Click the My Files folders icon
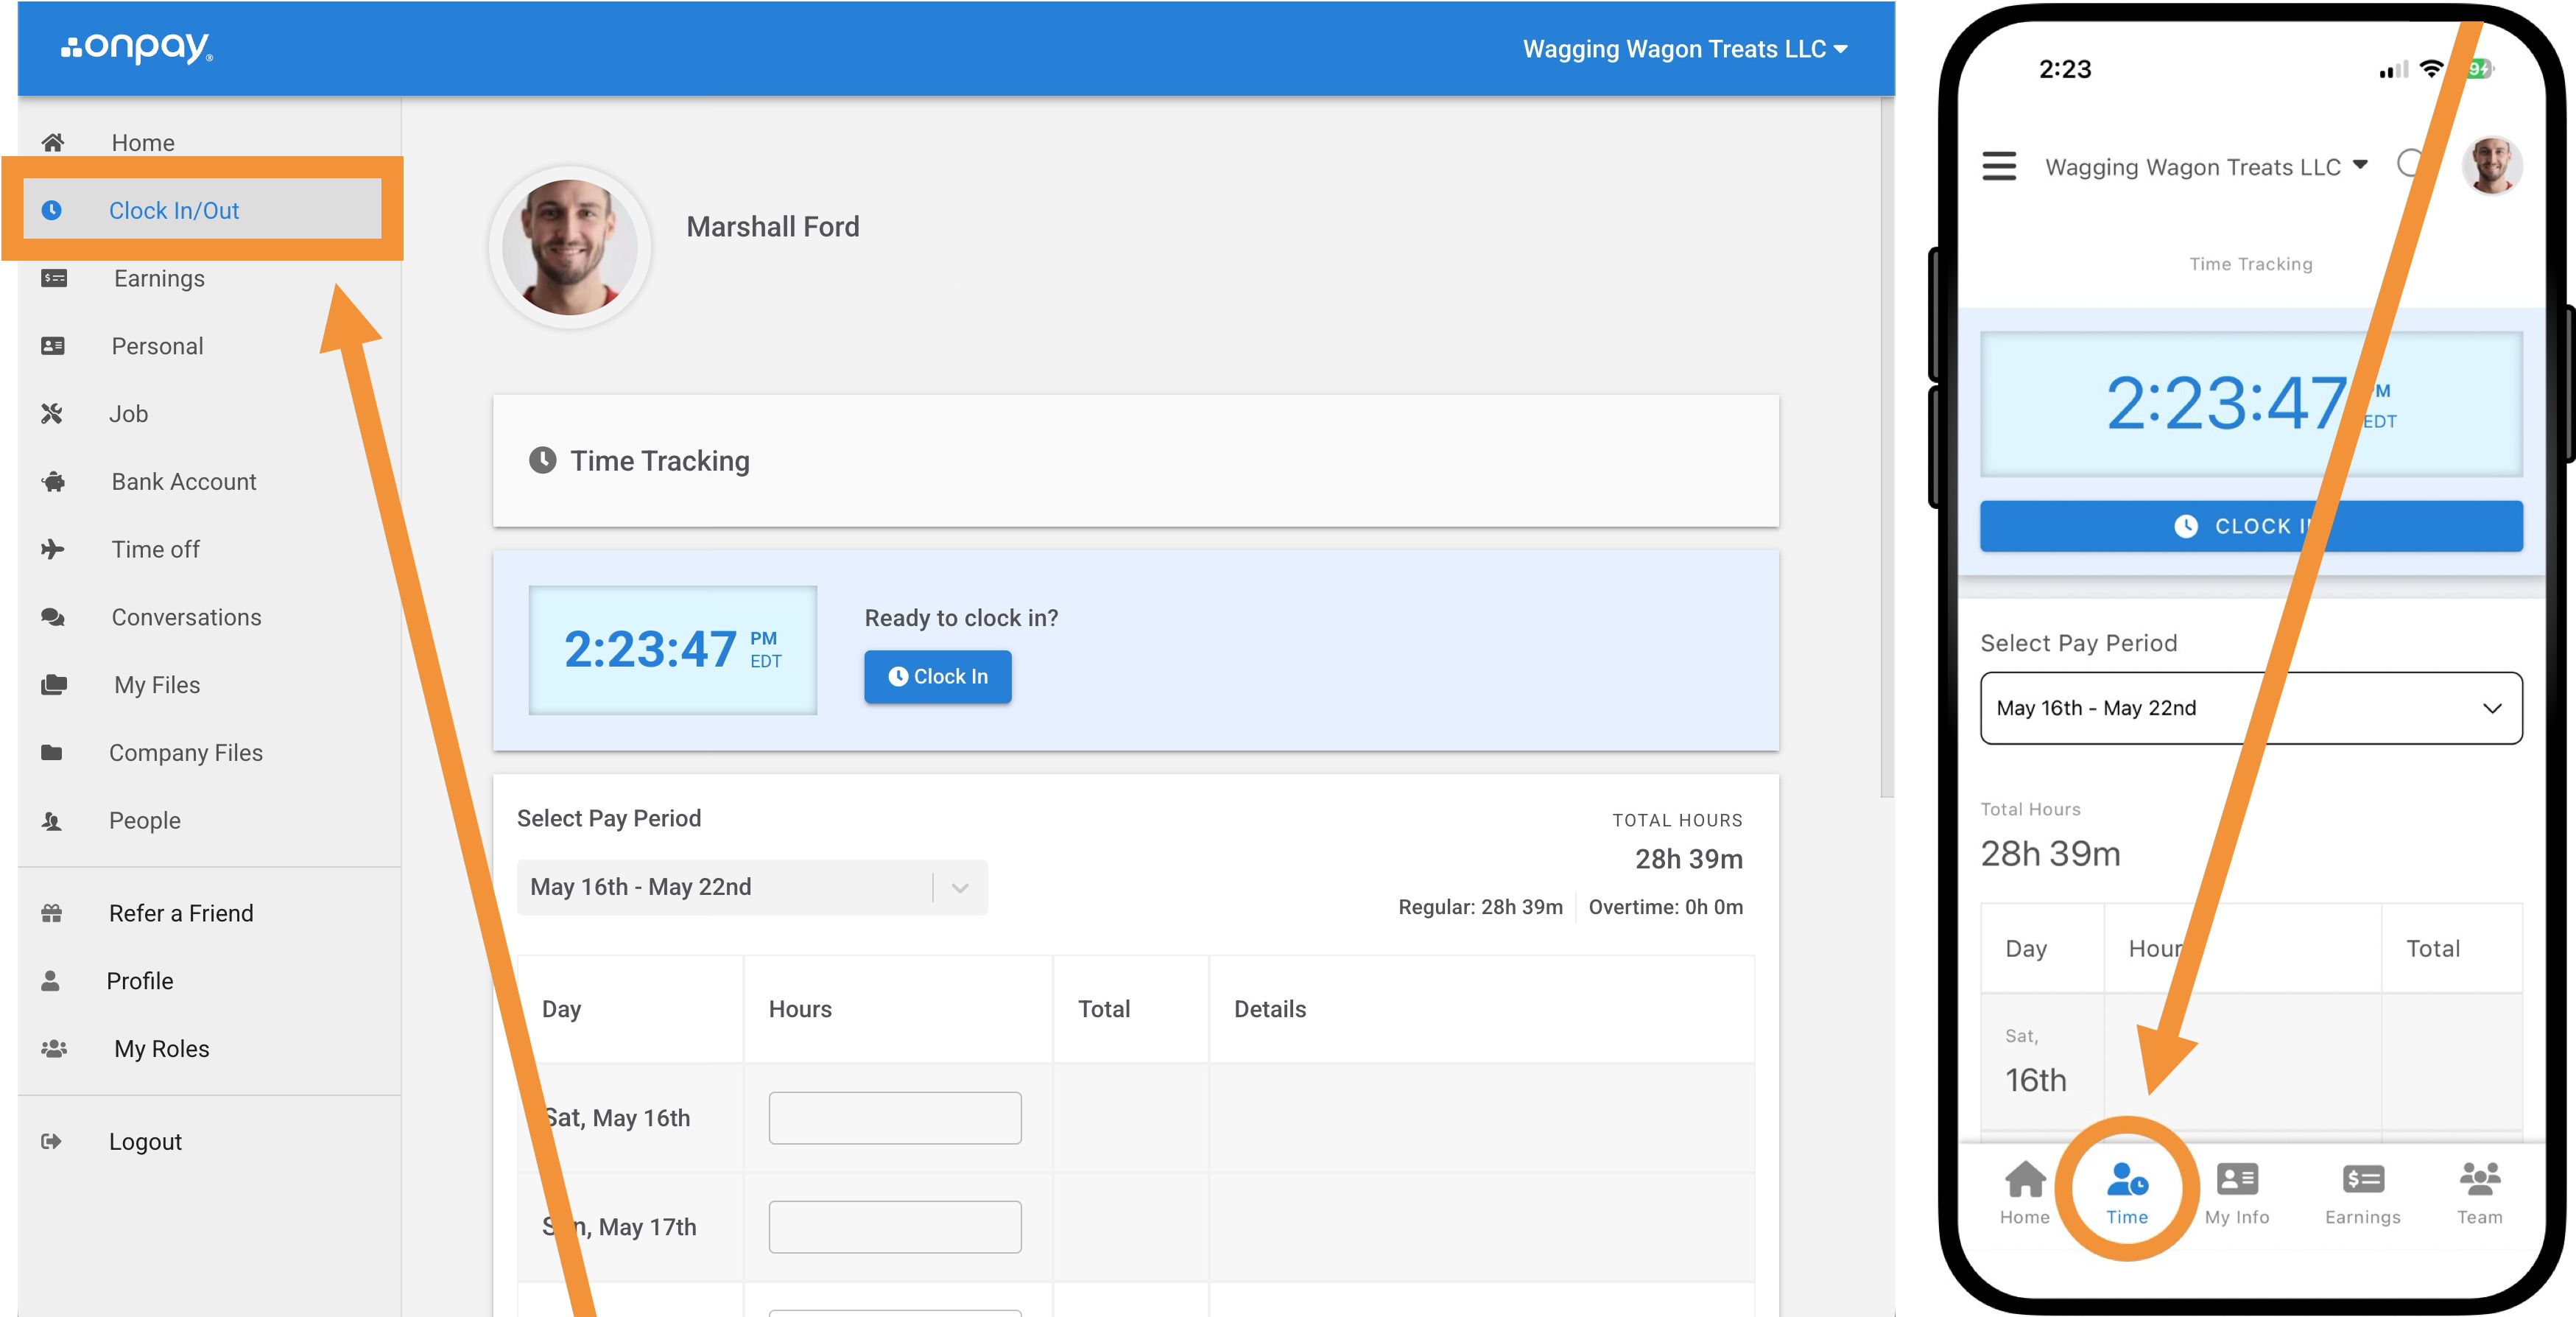This screenshot has height=1317, width=2576. 54,685
